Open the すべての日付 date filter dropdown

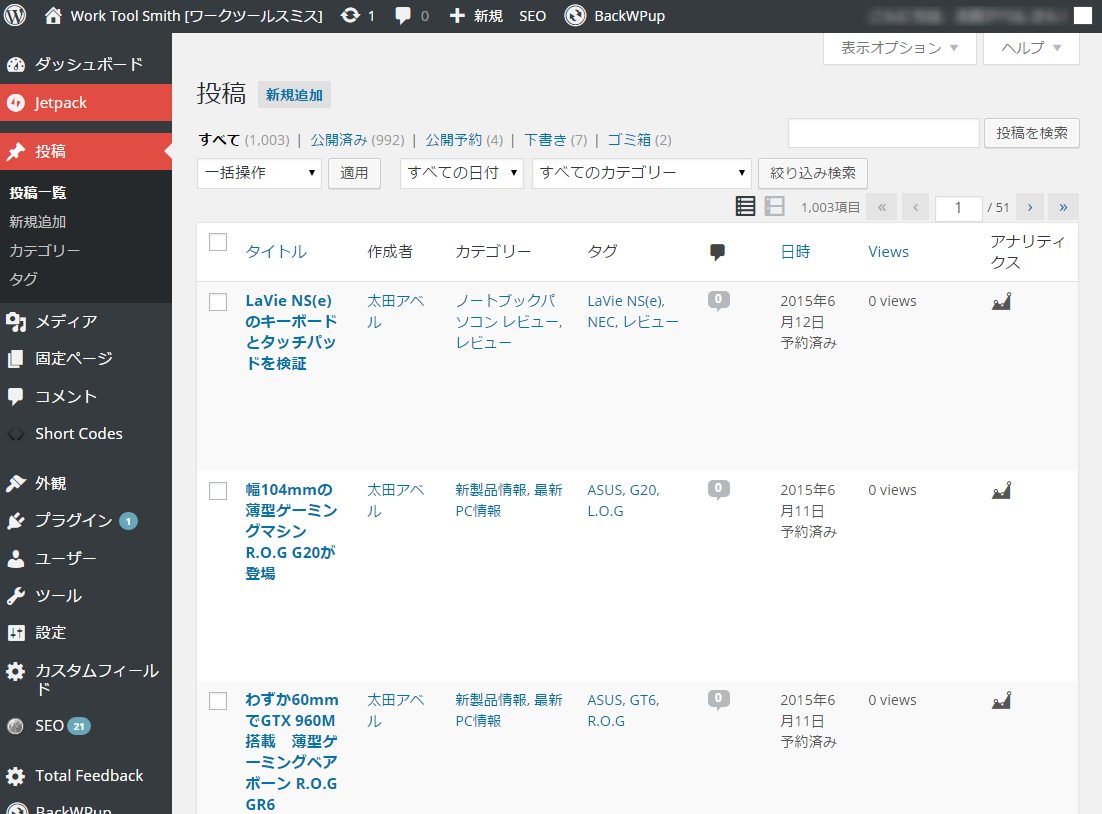tap(462, 173)
